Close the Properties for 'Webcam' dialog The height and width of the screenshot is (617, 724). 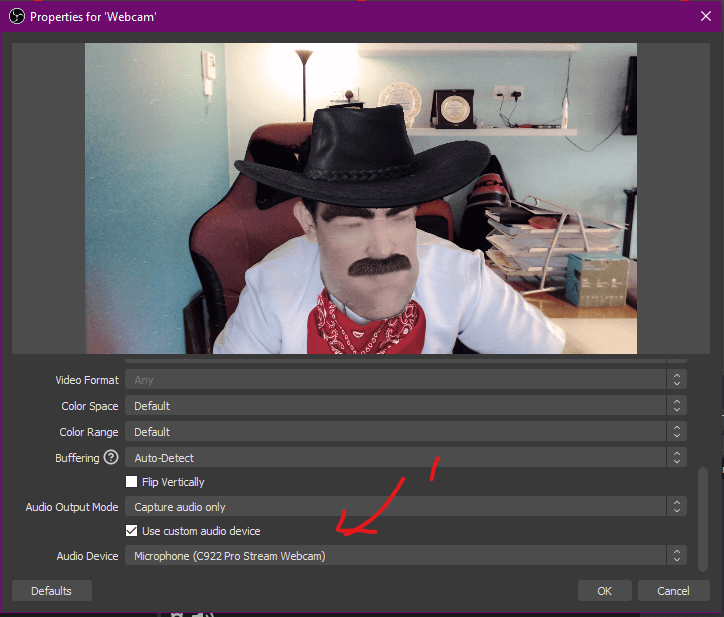(x=706, y=16)
